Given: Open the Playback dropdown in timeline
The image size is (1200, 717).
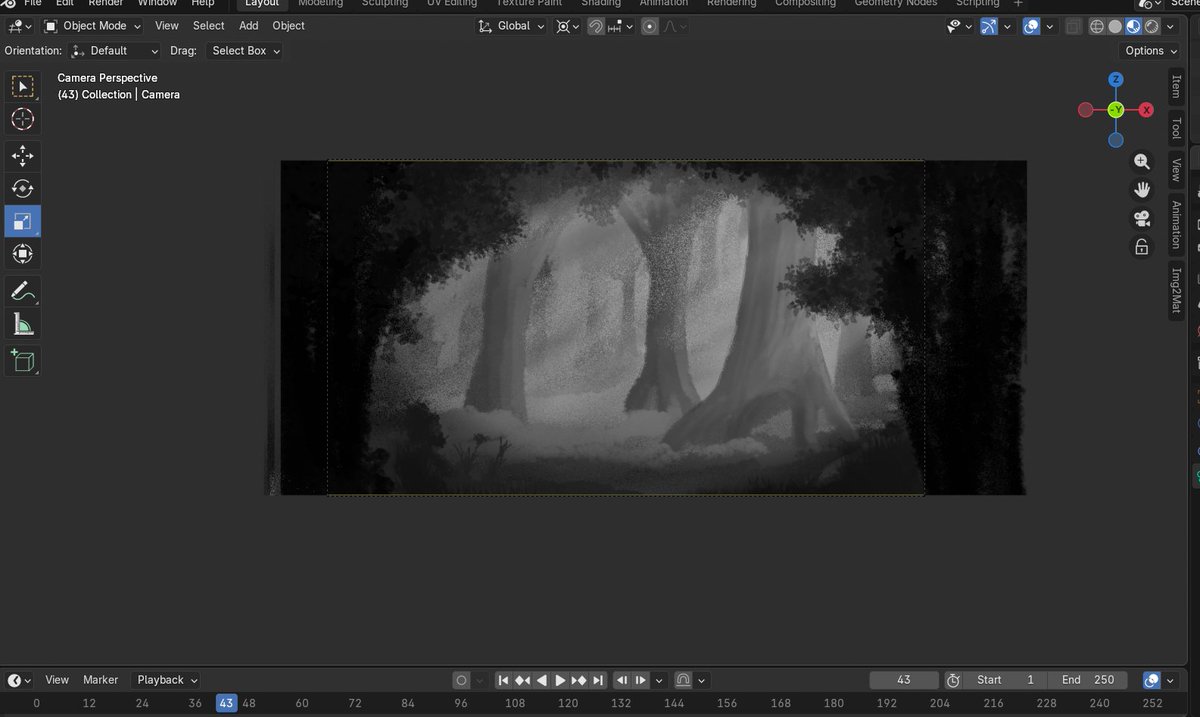Looking at the screenshot, I should [x=166, y=680].
